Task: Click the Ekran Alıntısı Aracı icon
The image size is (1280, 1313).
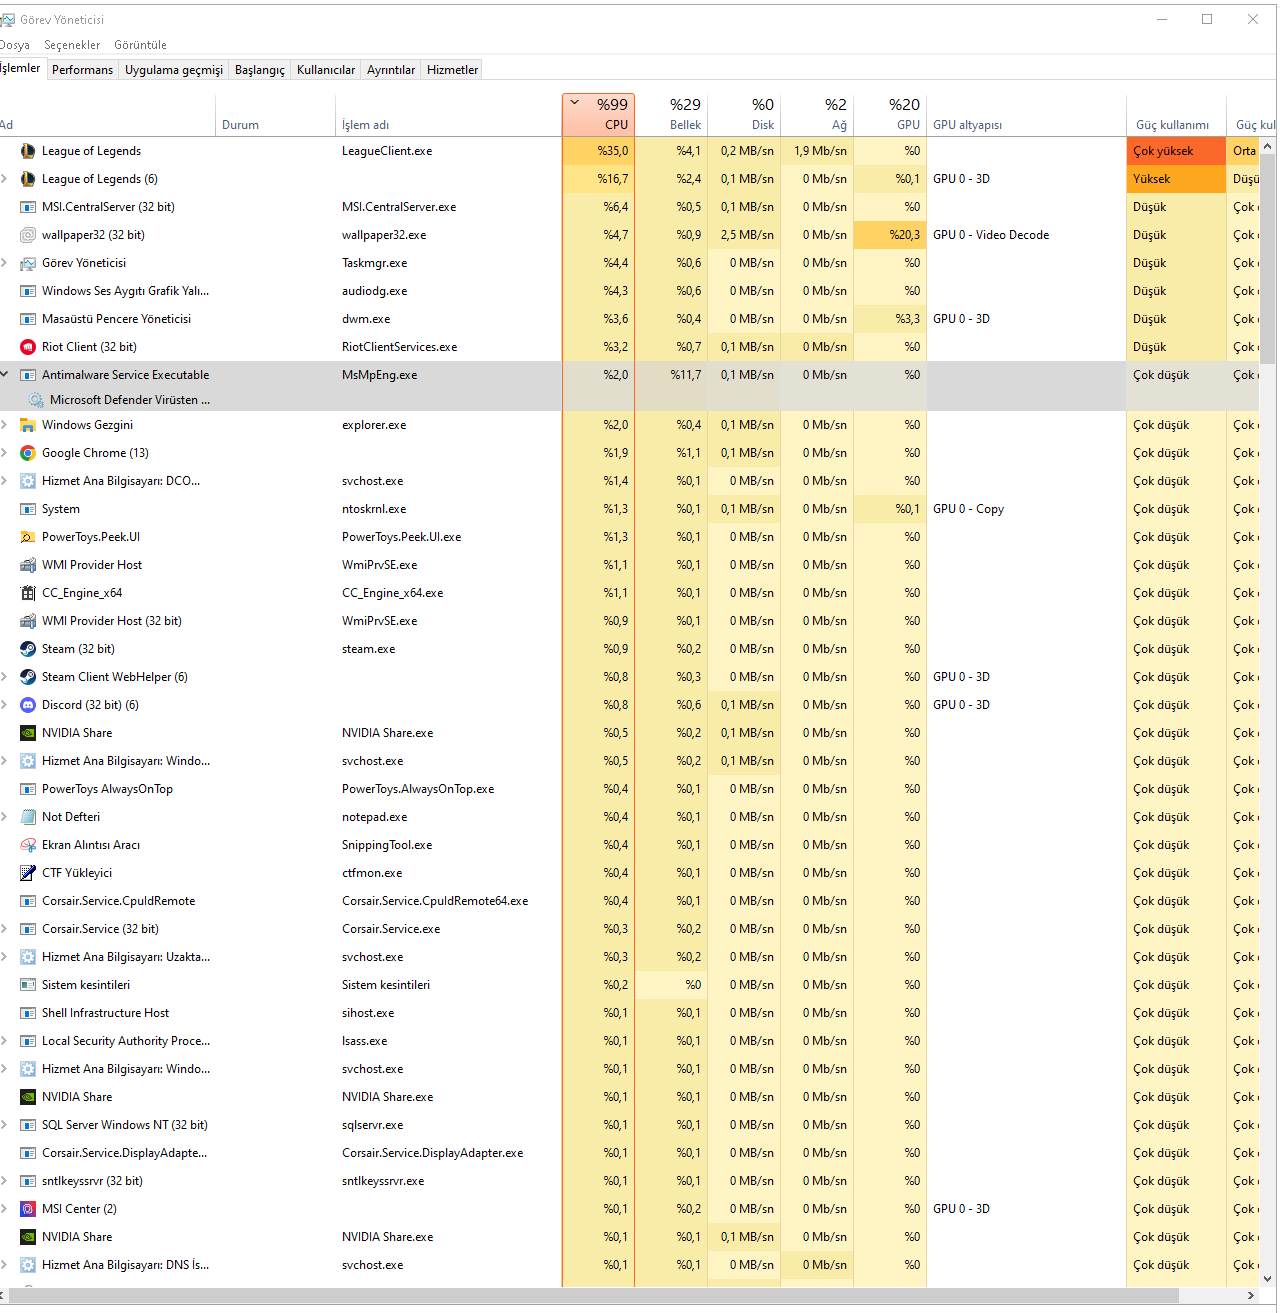Action: pos(28,845)
